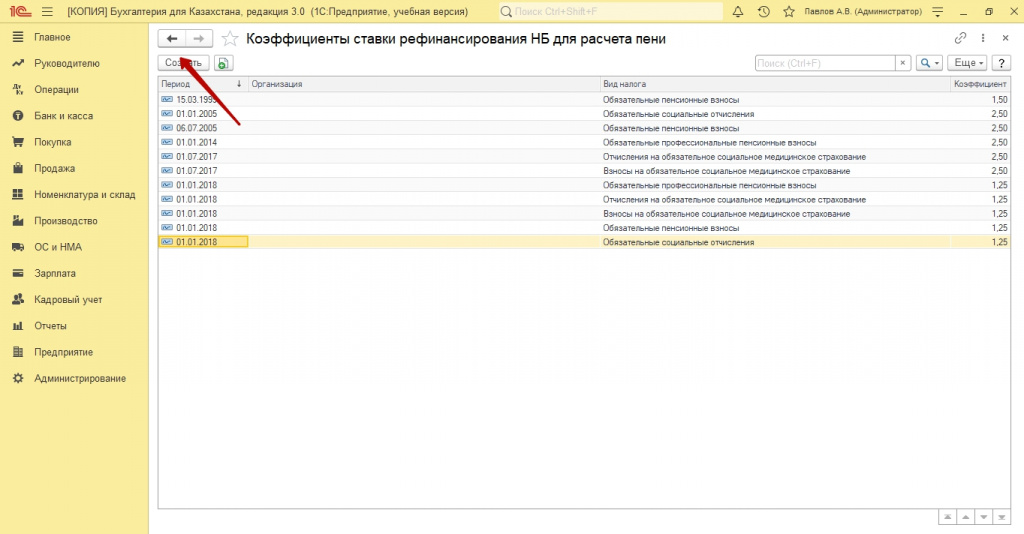Open Производство section

[x=65, y=221]
